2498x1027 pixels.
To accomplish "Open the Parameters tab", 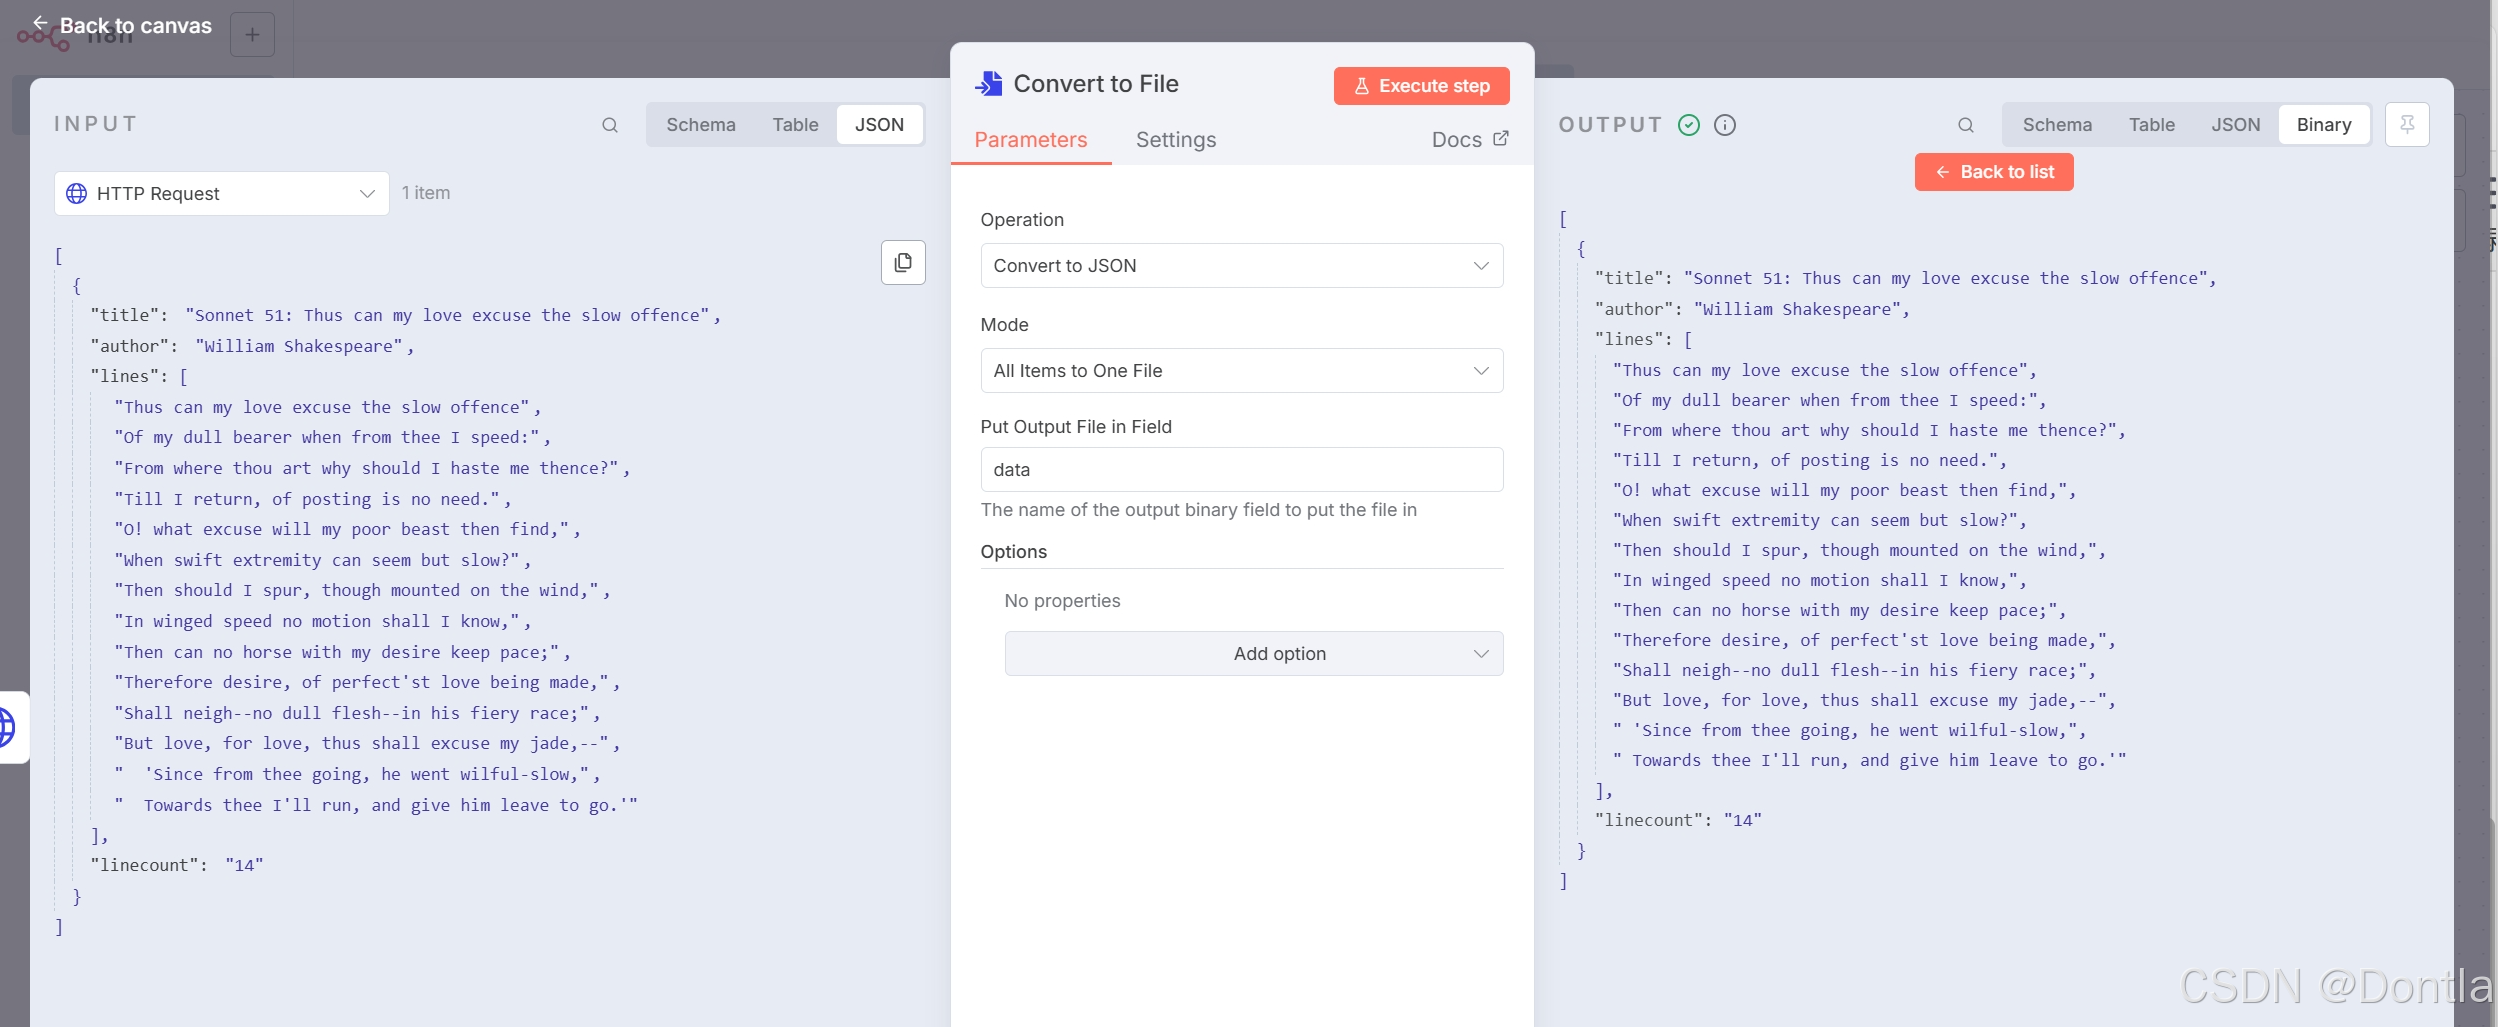I will (x=1030, y=140).
